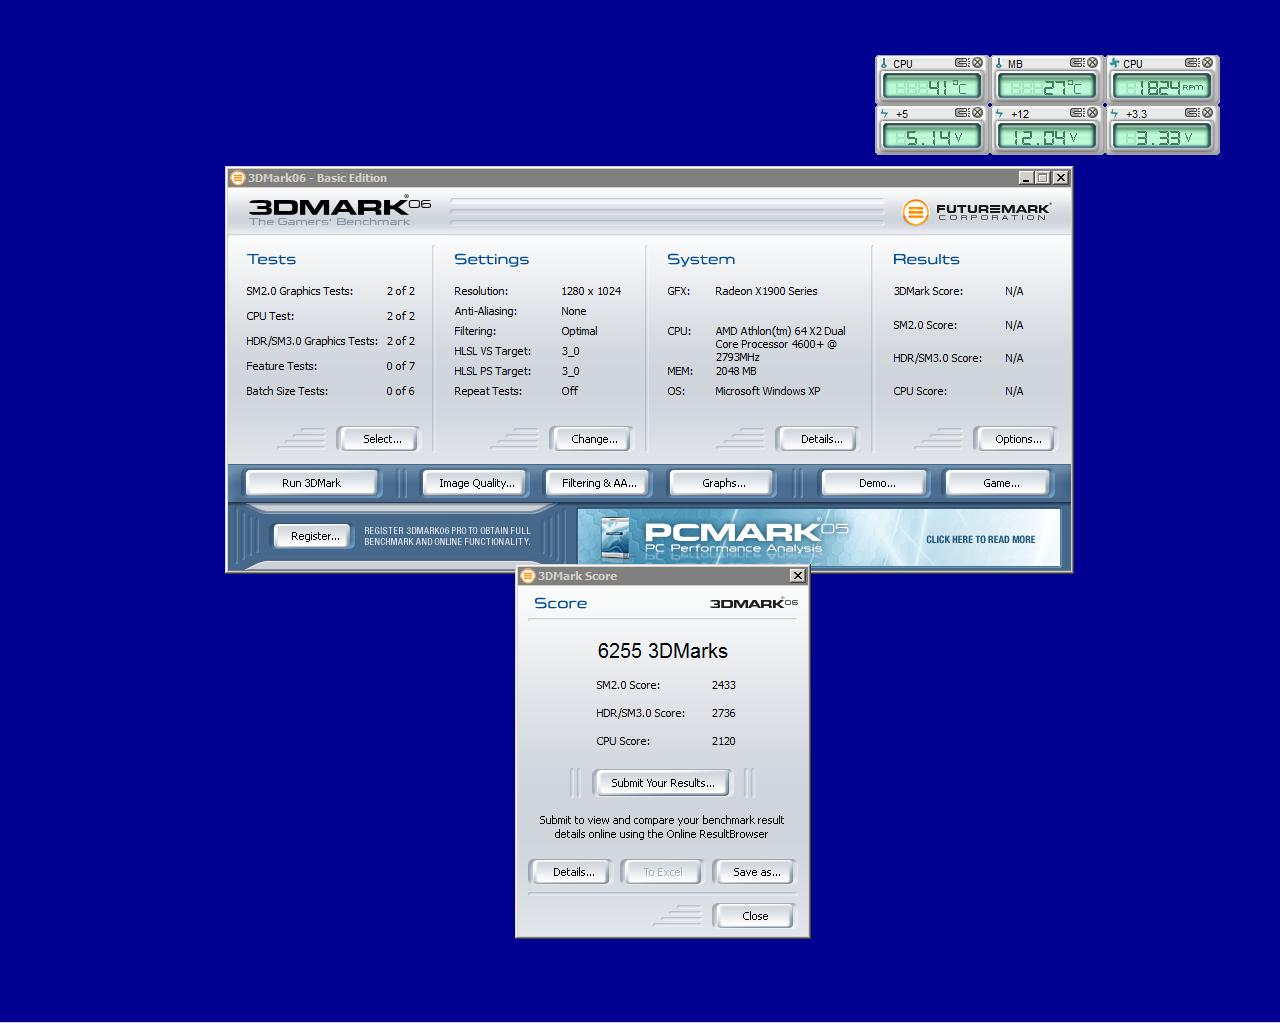Image resolution: width=1280 pixels, height=1024 pixels.
Task: Click Feature Tests value '0 of 7'
Action: coord(400,366)
